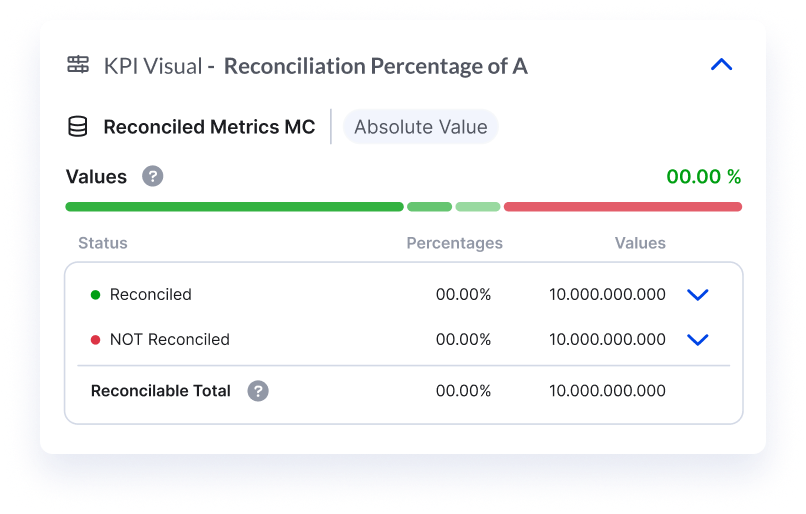Screen dimensions: 806x514
Task: Click the help icon beside Reconcilable Total
Action: 258,391
